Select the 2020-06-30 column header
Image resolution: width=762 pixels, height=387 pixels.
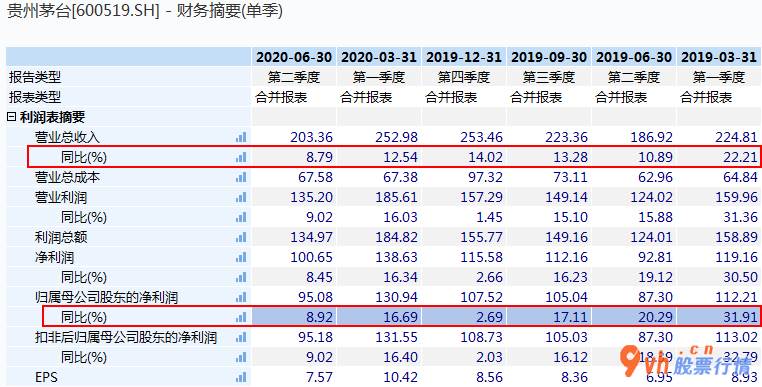pos(294,57)
